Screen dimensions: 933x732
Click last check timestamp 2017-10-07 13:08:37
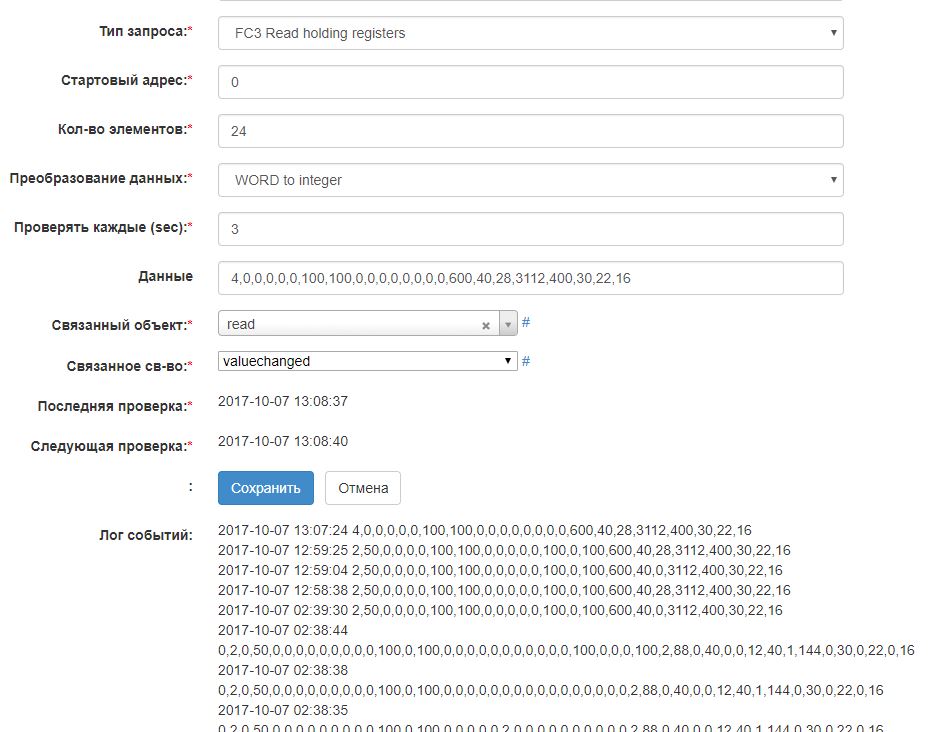(283, 401)
